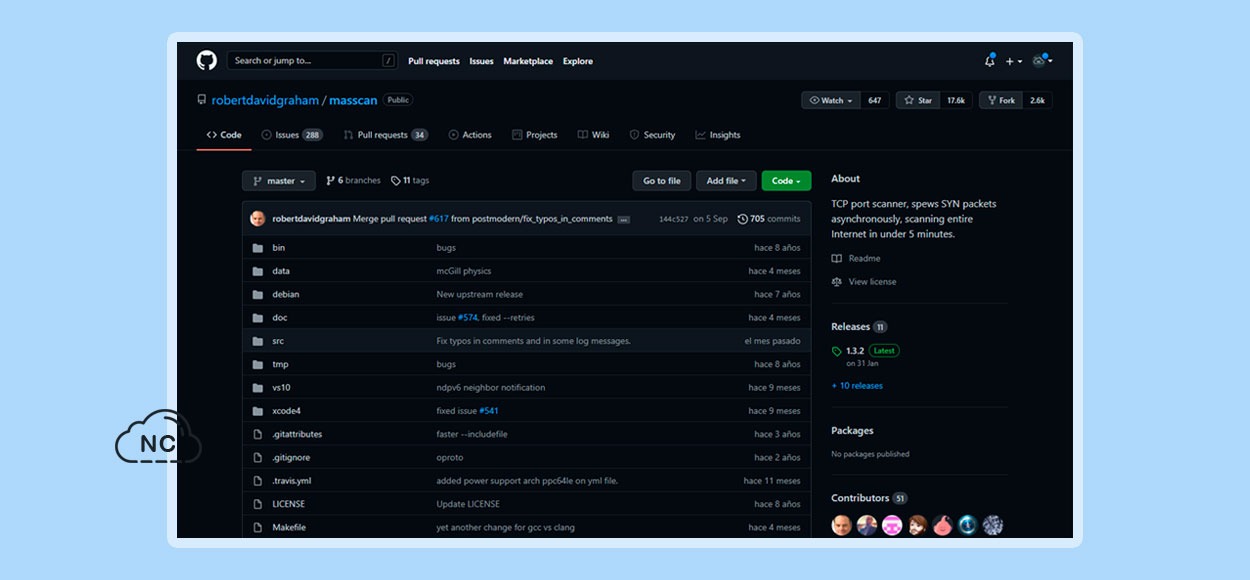View the 705 commits history
The height and width of the screenshot is (580, 1250).
[769, 219]
